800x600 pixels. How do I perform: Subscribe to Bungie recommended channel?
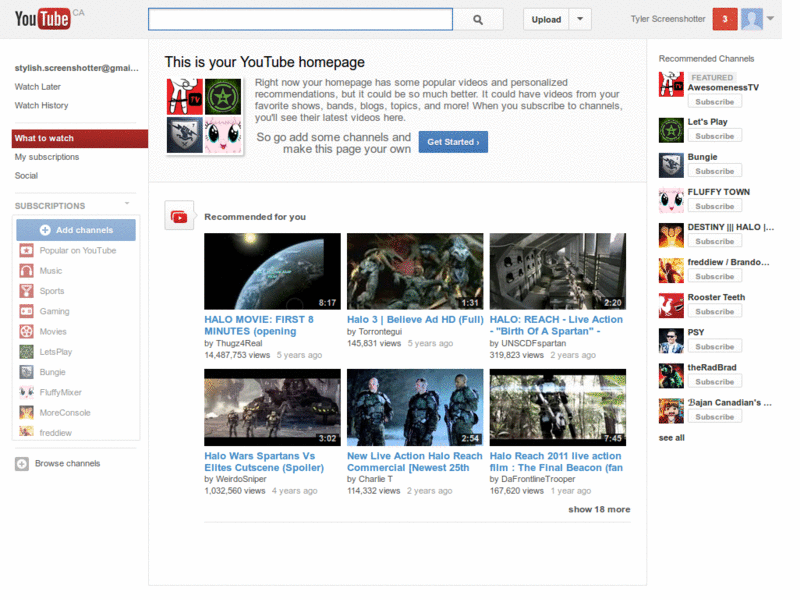click(714, 171)
